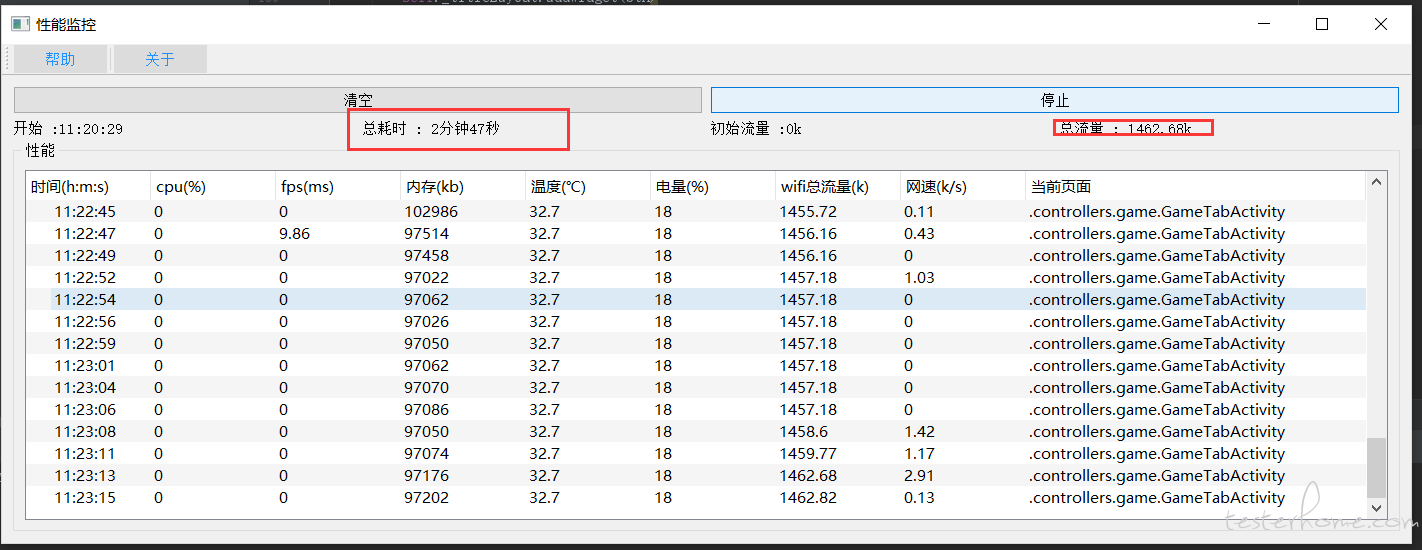Click the fps(ms) column header
Viewport: 1422px width, 550px height.
[x=338, y=186]
